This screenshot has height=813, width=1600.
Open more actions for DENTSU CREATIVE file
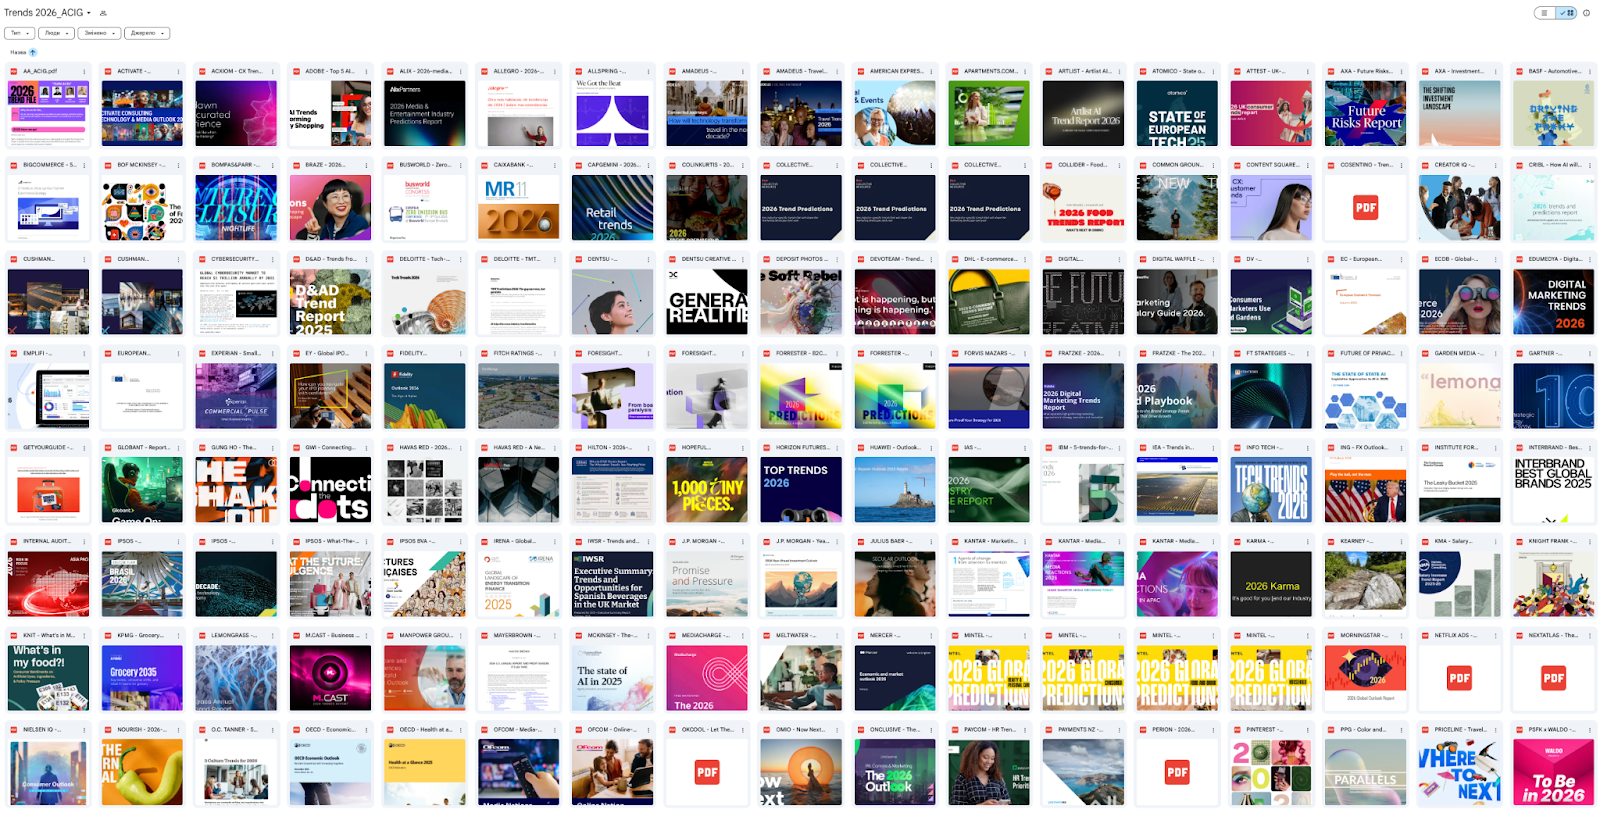(x=743, y=259)
